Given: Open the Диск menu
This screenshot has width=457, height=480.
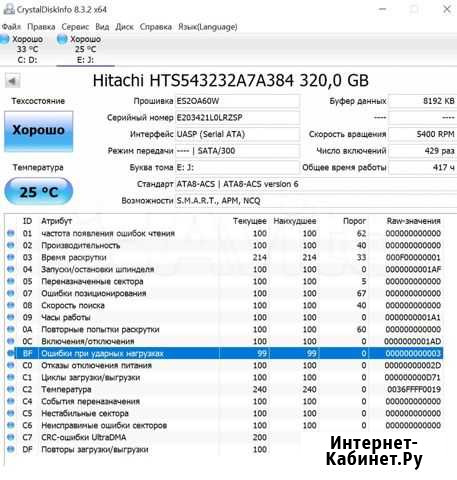Looking at the screenshot, I should [x=124, y=27].
